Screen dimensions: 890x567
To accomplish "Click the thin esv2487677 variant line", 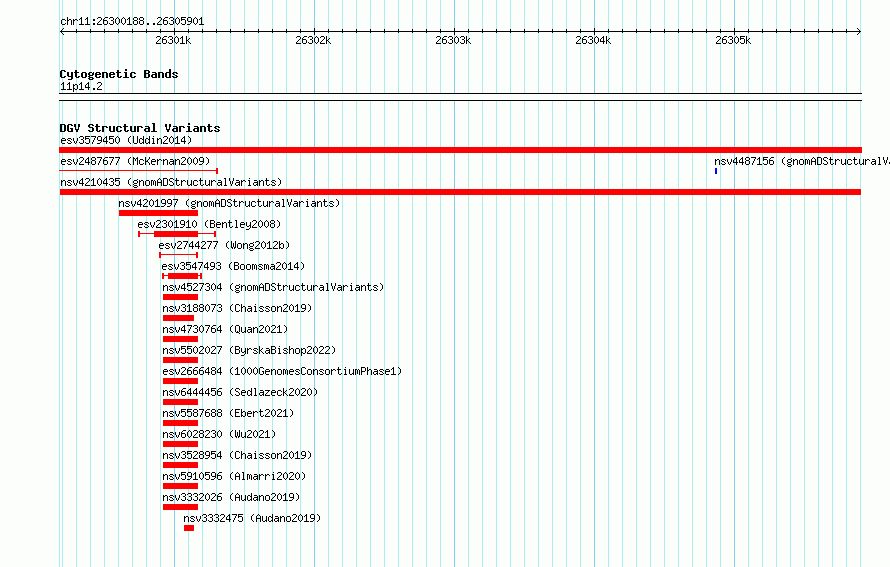I will (138, 171).
